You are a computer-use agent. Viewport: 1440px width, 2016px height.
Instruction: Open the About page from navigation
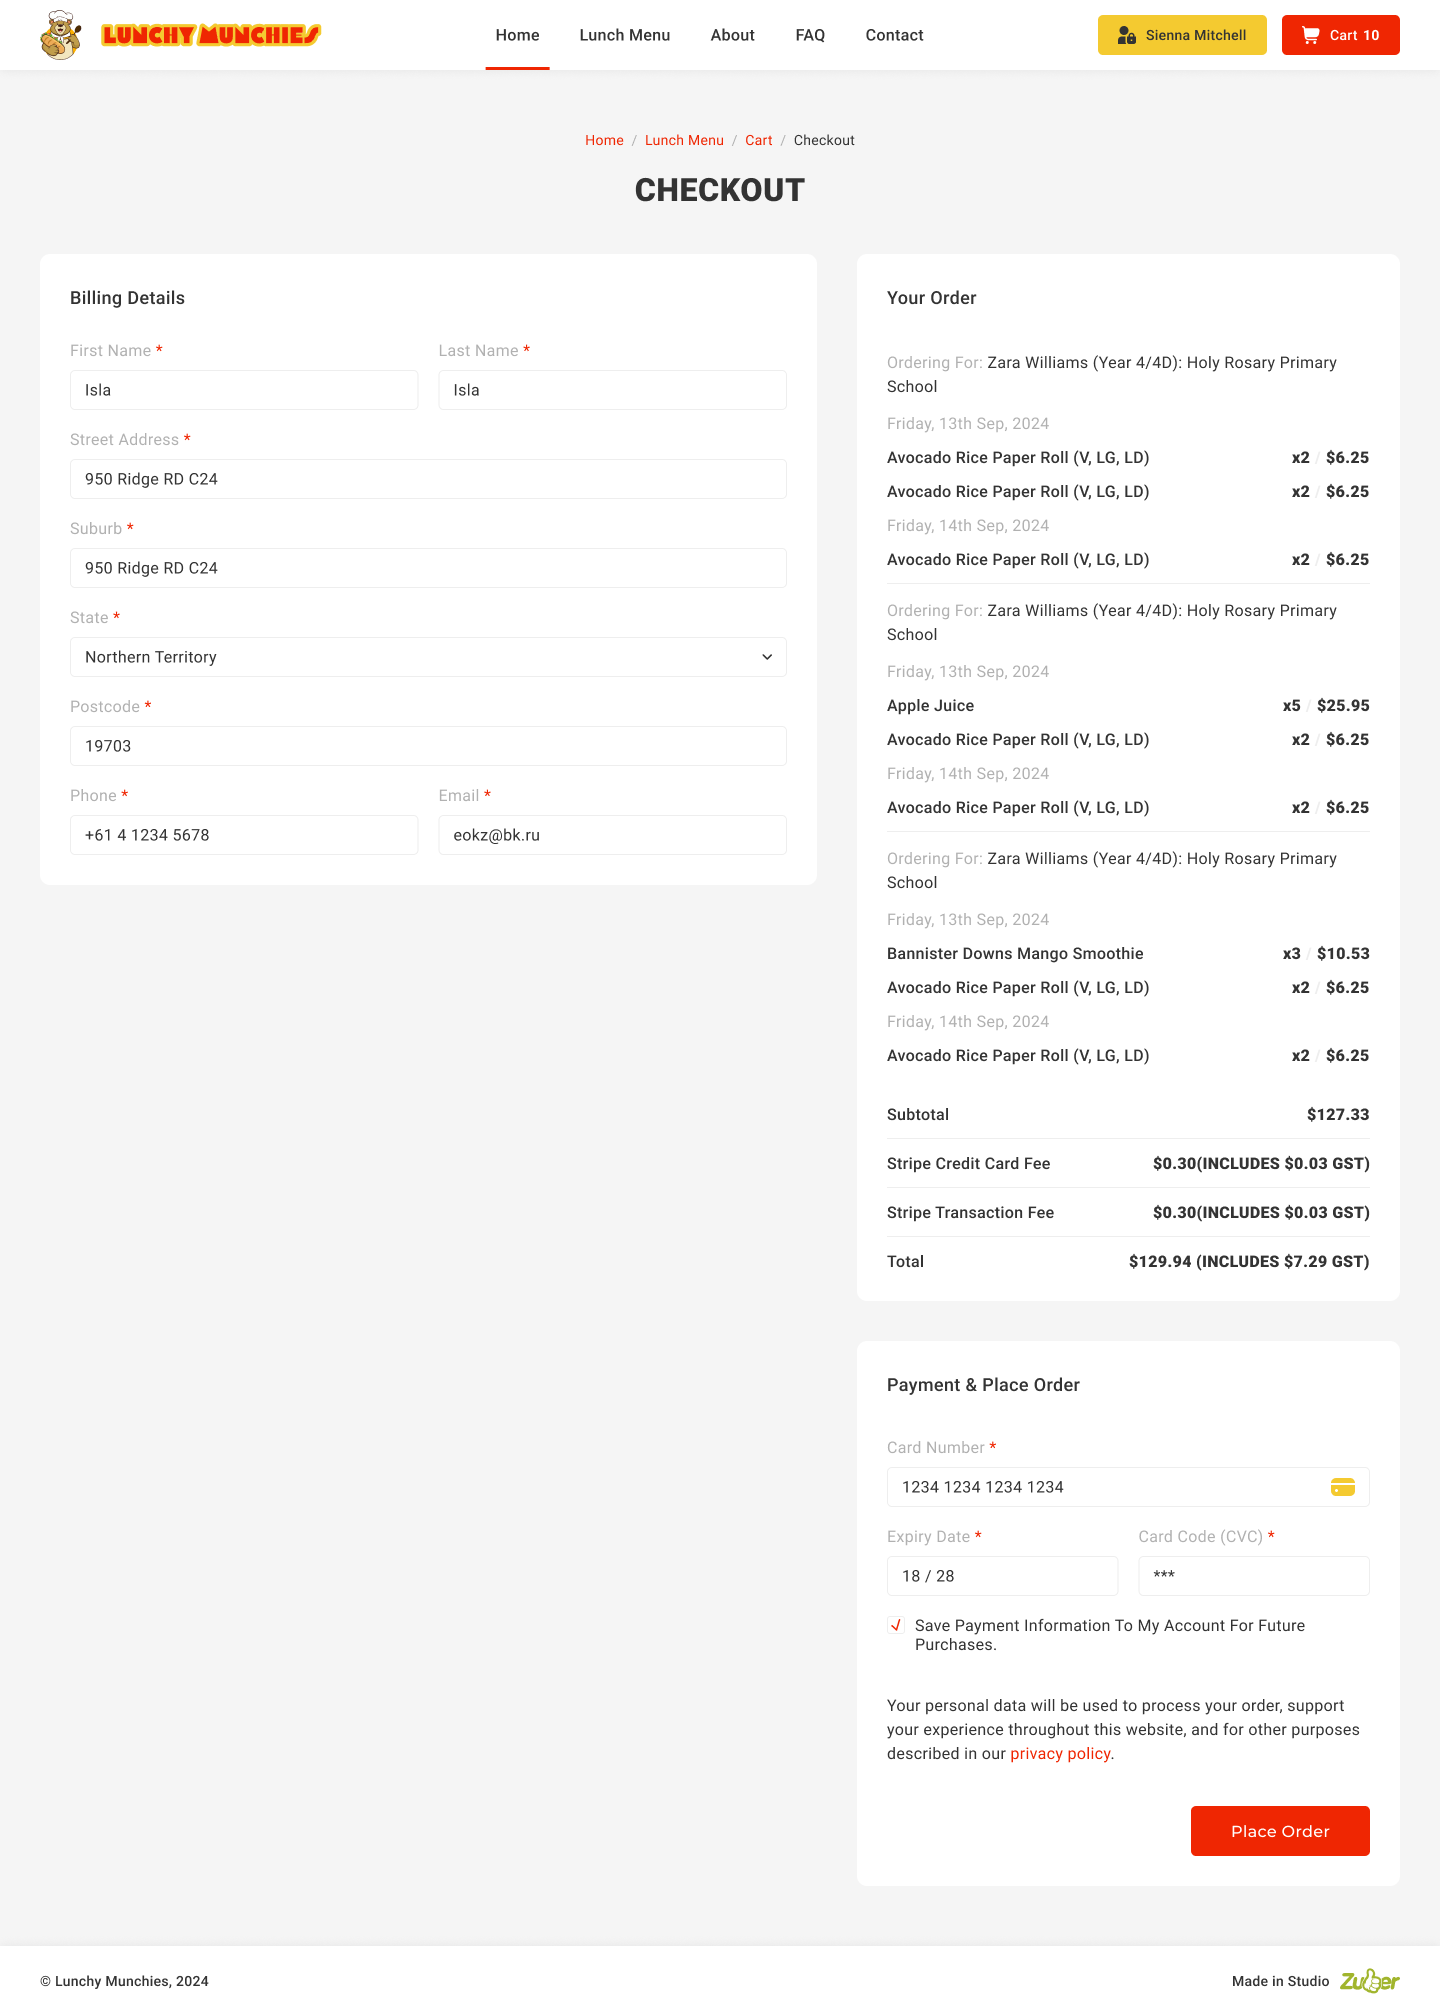[x=732, y=35]
